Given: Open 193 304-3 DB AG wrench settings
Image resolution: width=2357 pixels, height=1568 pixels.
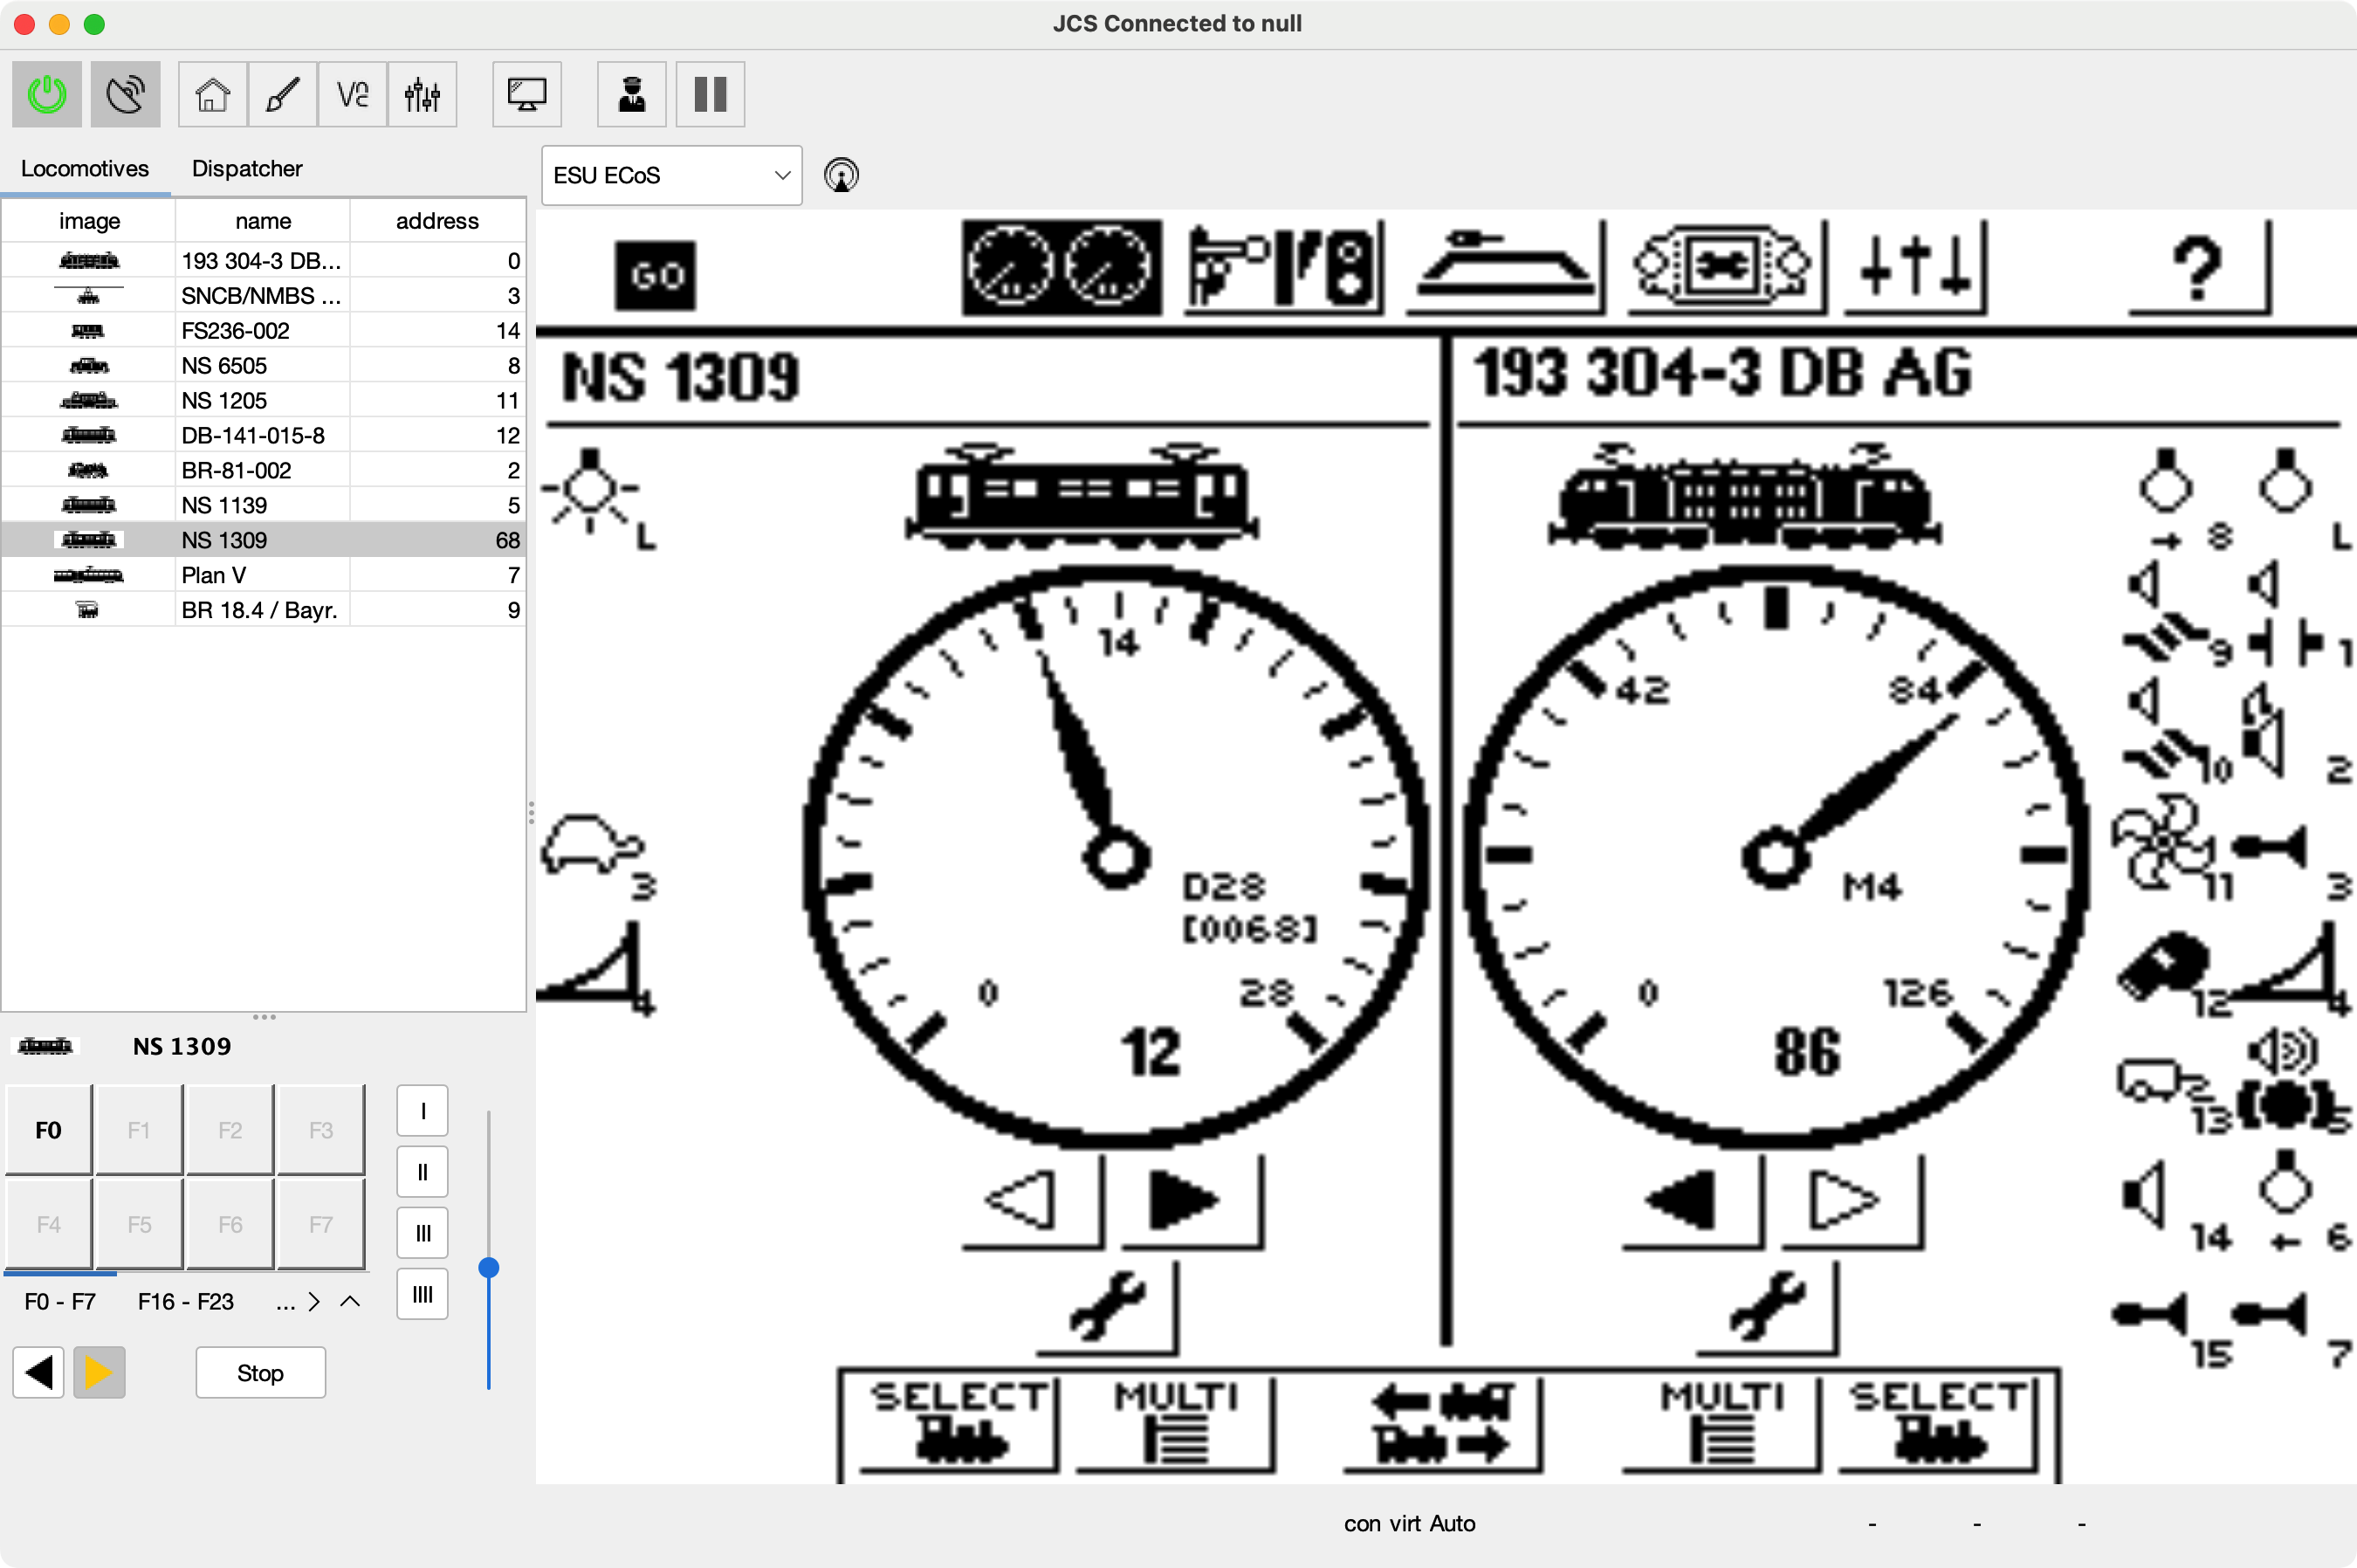Looking at the screenshot, I should pos(1766,1306).
